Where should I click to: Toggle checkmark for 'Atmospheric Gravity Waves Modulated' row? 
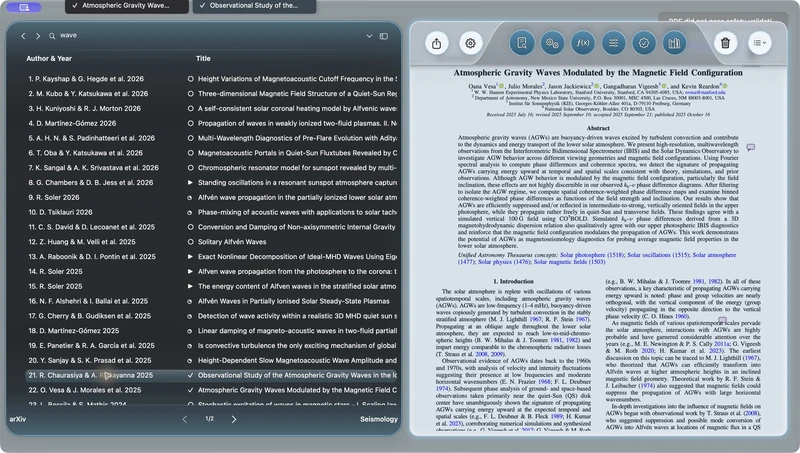190,390
